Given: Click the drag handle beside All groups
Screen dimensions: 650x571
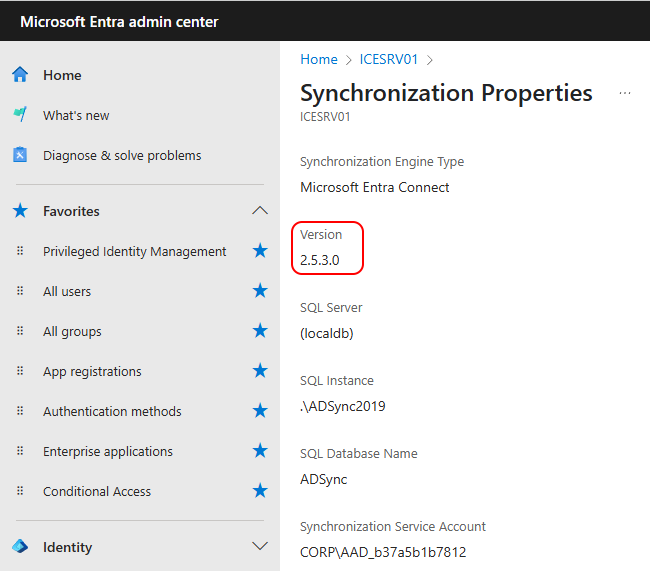Looking at the screenshot, I should (20, 331).
